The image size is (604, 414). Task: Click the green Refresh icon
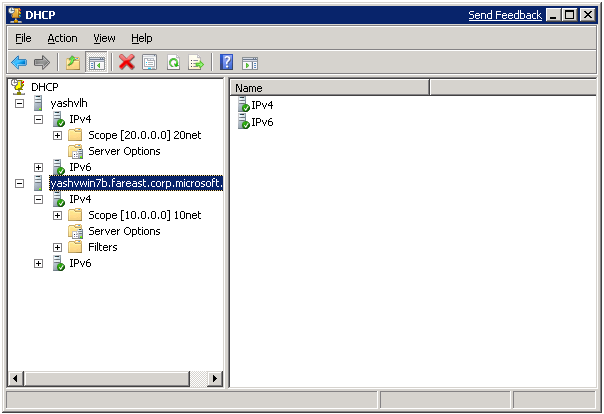(173, 63)
